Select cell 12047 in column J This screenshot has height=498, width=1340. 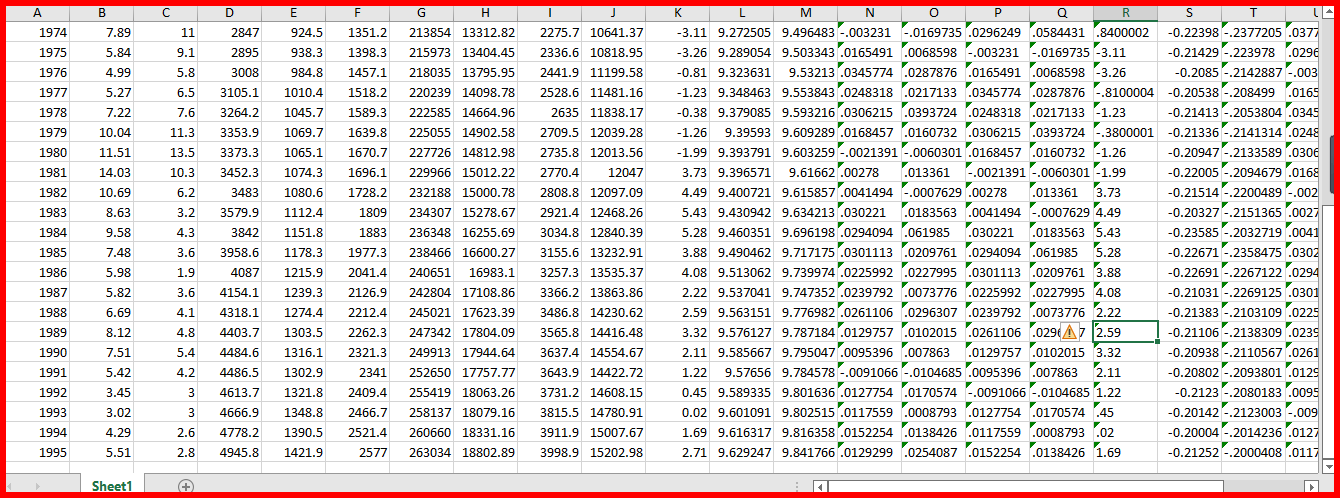tap(613, 173)
